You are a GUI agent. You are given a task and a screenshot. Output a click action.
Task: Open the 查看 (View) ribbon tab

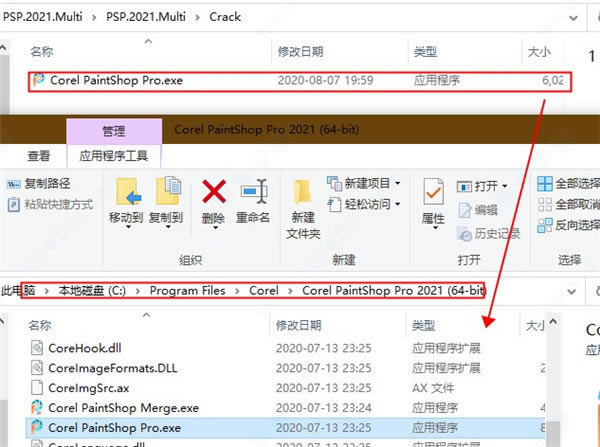[x=39, y=156]
